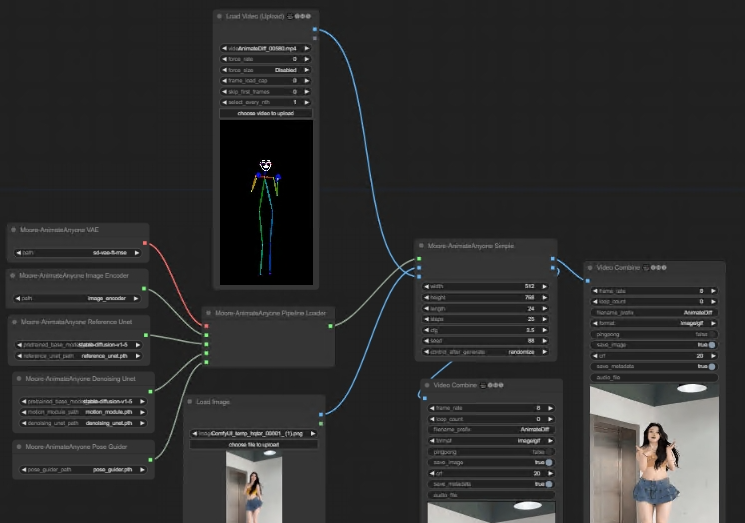Screen dimensions: 745x523
Task: Collapse the Moore-AnimateAnyone VAE node dot
Action: [13, 230]
